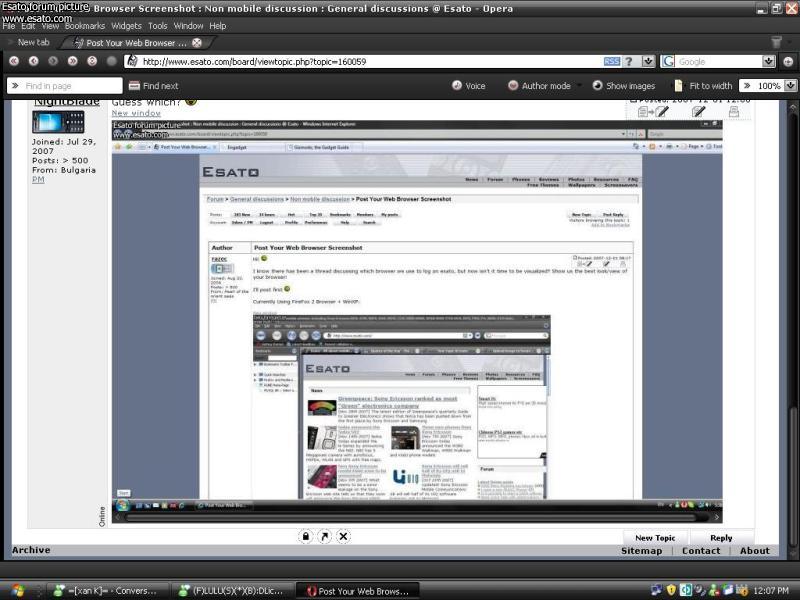
Task: Open the closed tabs trash can
Action: [776, 42]
